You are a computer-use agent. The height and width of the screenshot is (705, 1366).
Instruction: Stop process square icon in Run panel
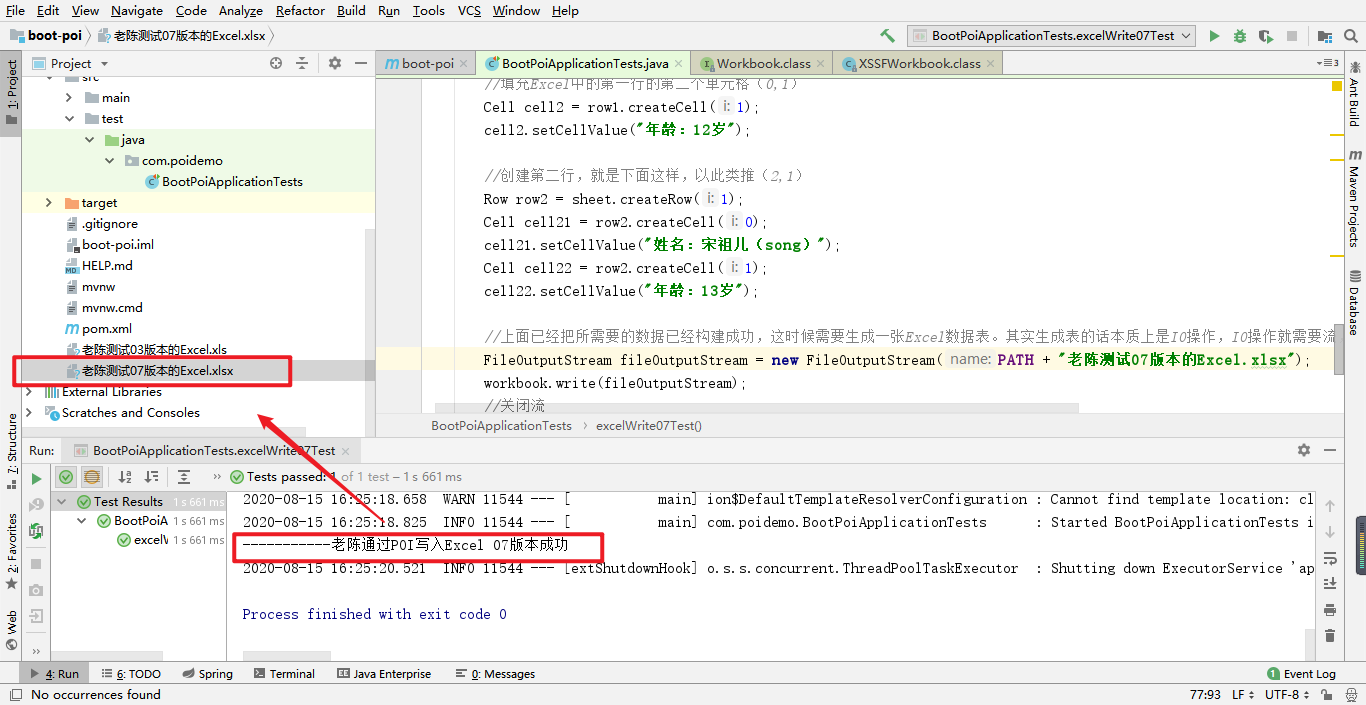pos(37,565)
